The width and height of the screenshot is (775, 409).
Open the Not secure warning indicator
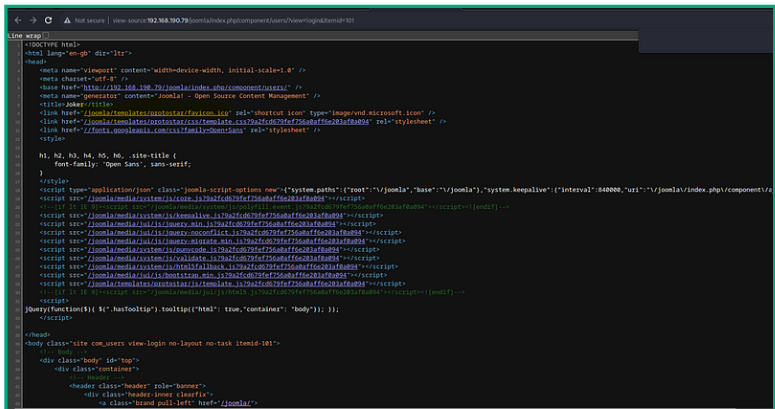point(84,20)
